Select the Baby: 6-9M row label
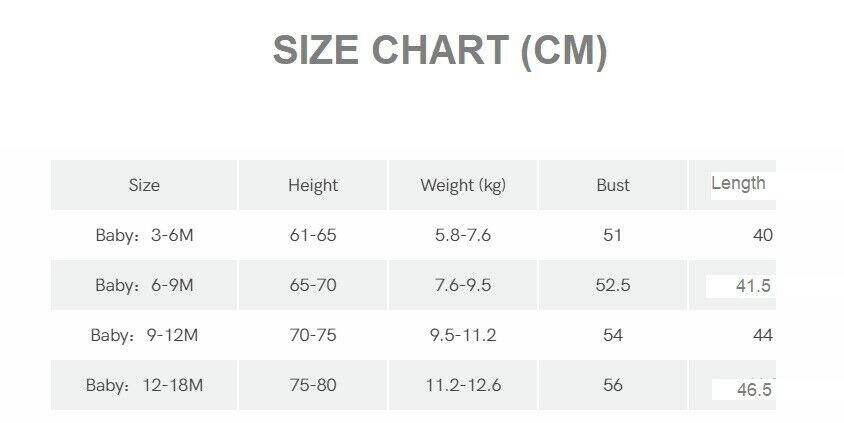The image size is (844, 423). (x=144, y=285)
